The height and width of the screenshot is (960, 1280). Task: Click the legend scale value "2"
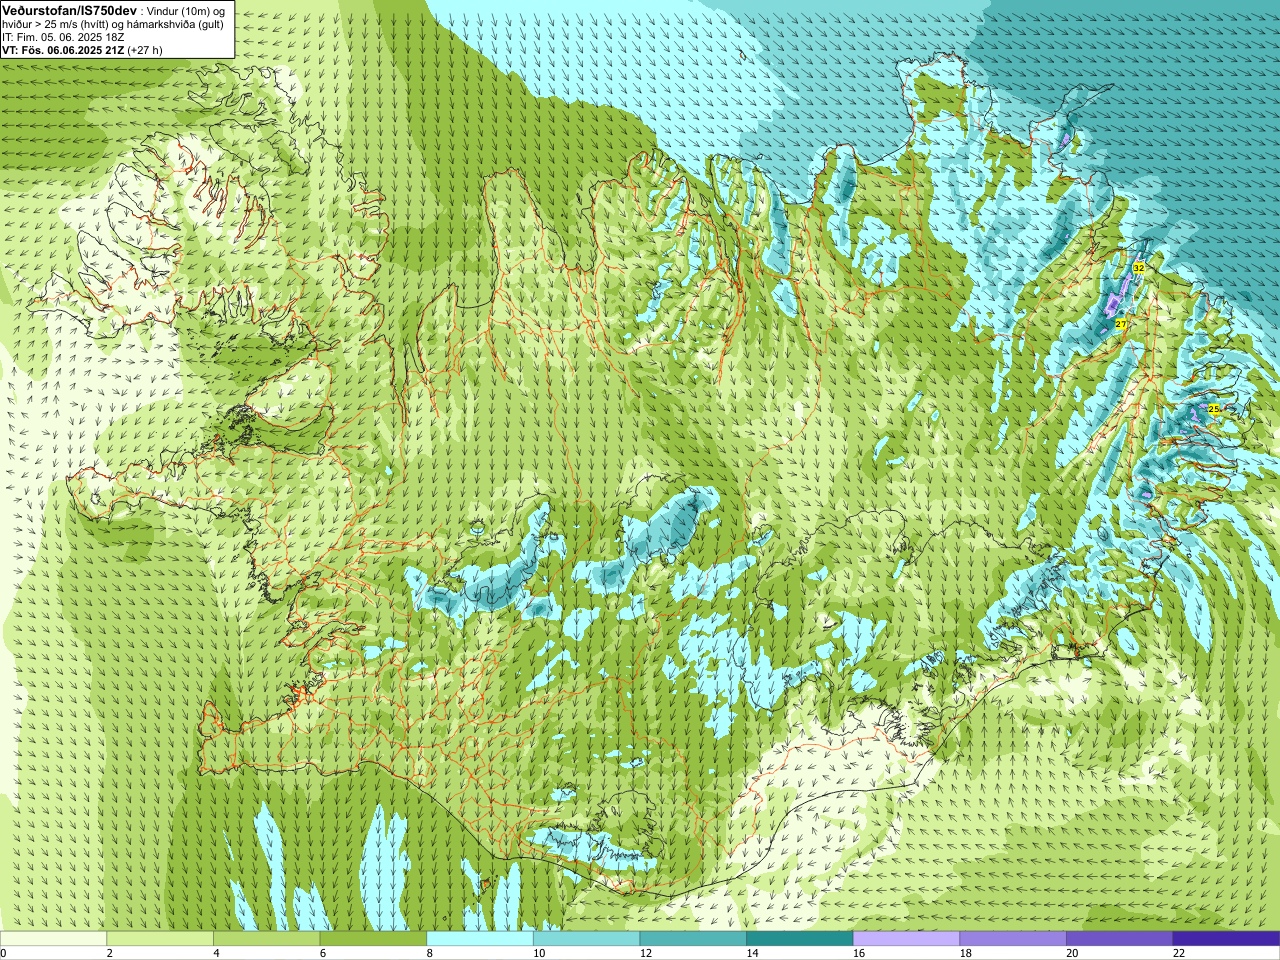[x=110, y=953]
